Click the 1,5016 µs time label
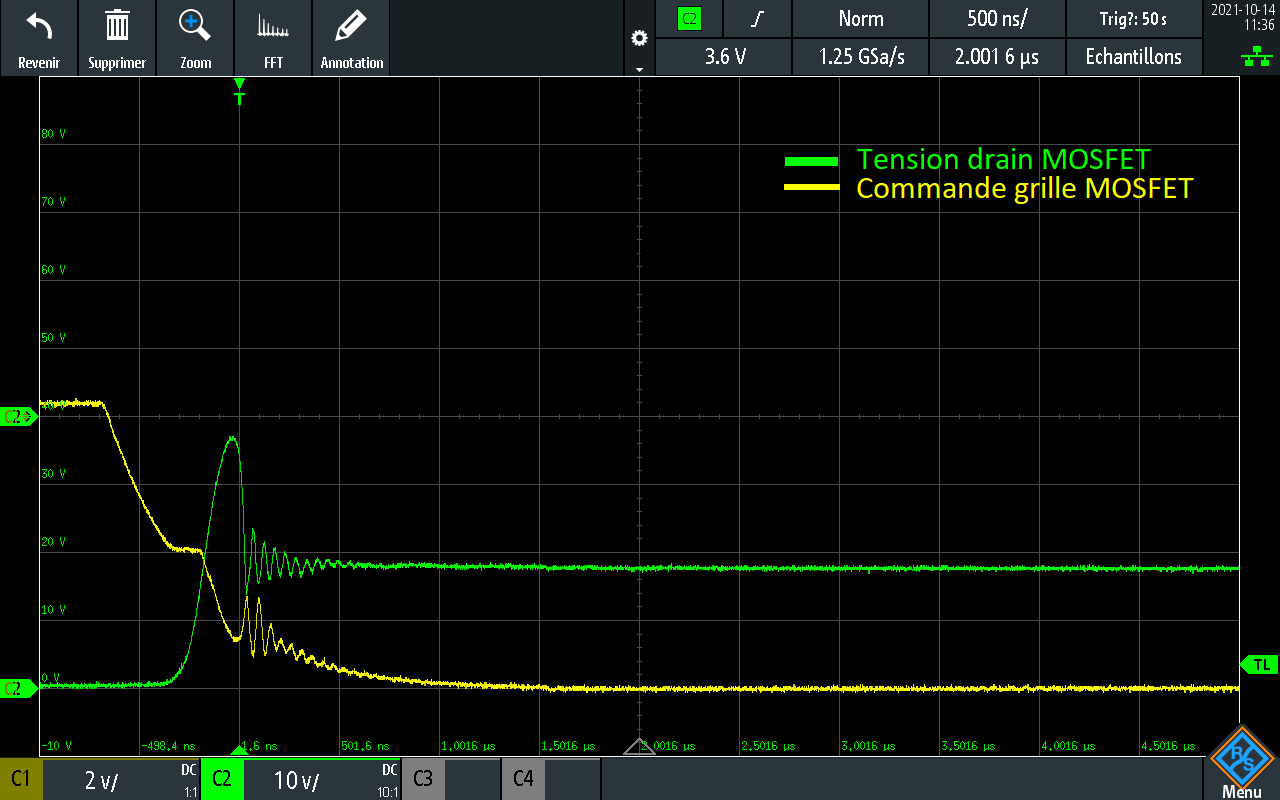1280x800 pixels. click(567, 746)
